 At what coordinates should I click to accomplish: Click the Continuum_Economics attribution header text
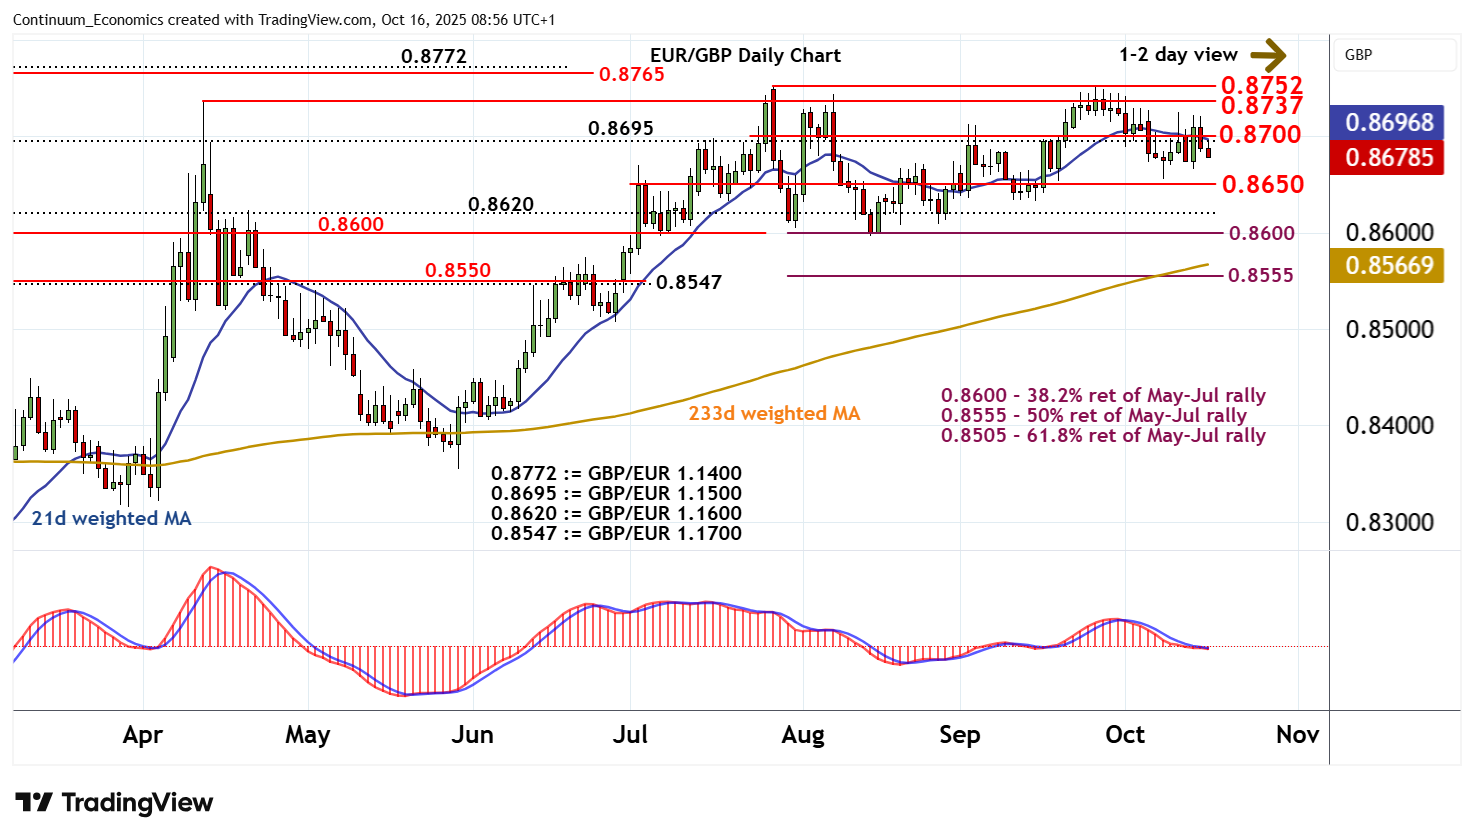pos(284,20)
